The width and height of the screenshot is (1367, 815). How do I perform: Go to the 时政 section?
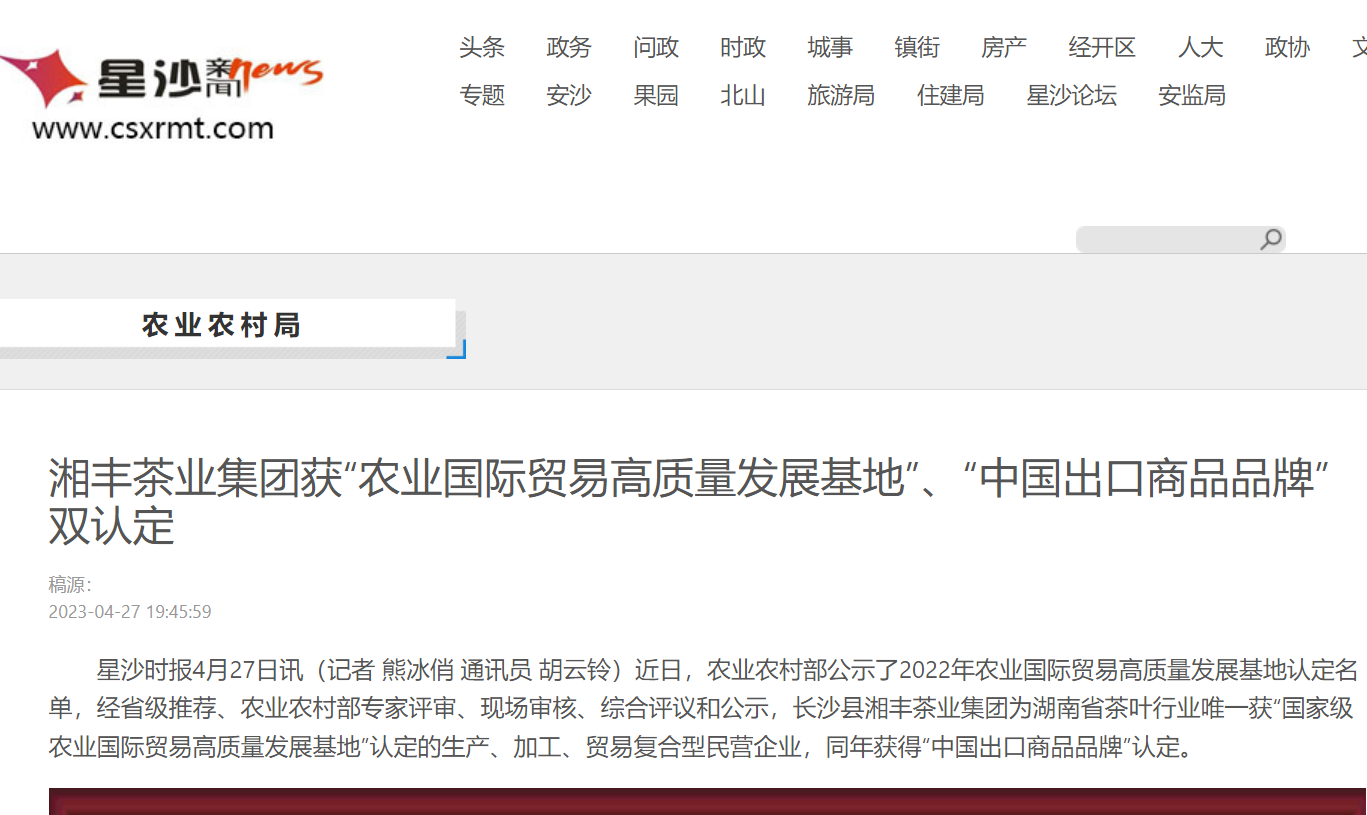[x=742, y=47]
